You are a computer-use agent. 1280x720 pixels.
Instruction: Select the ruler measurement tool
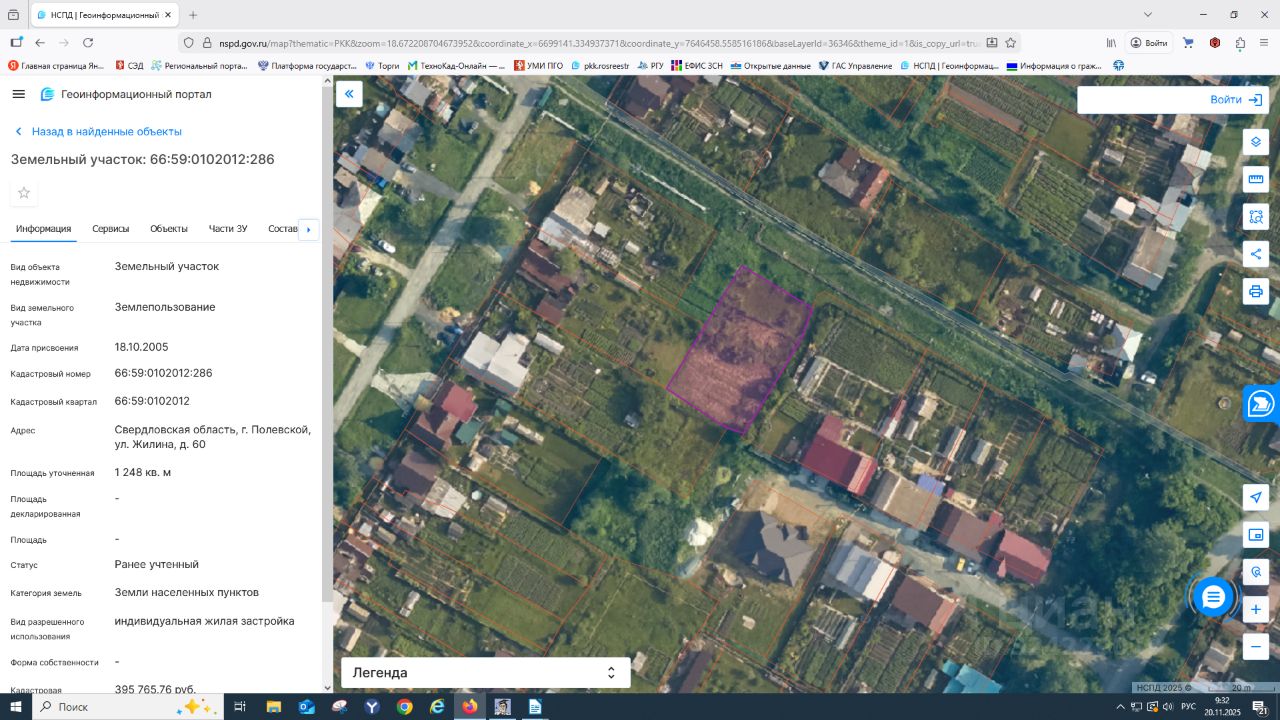click(1255, 179)
